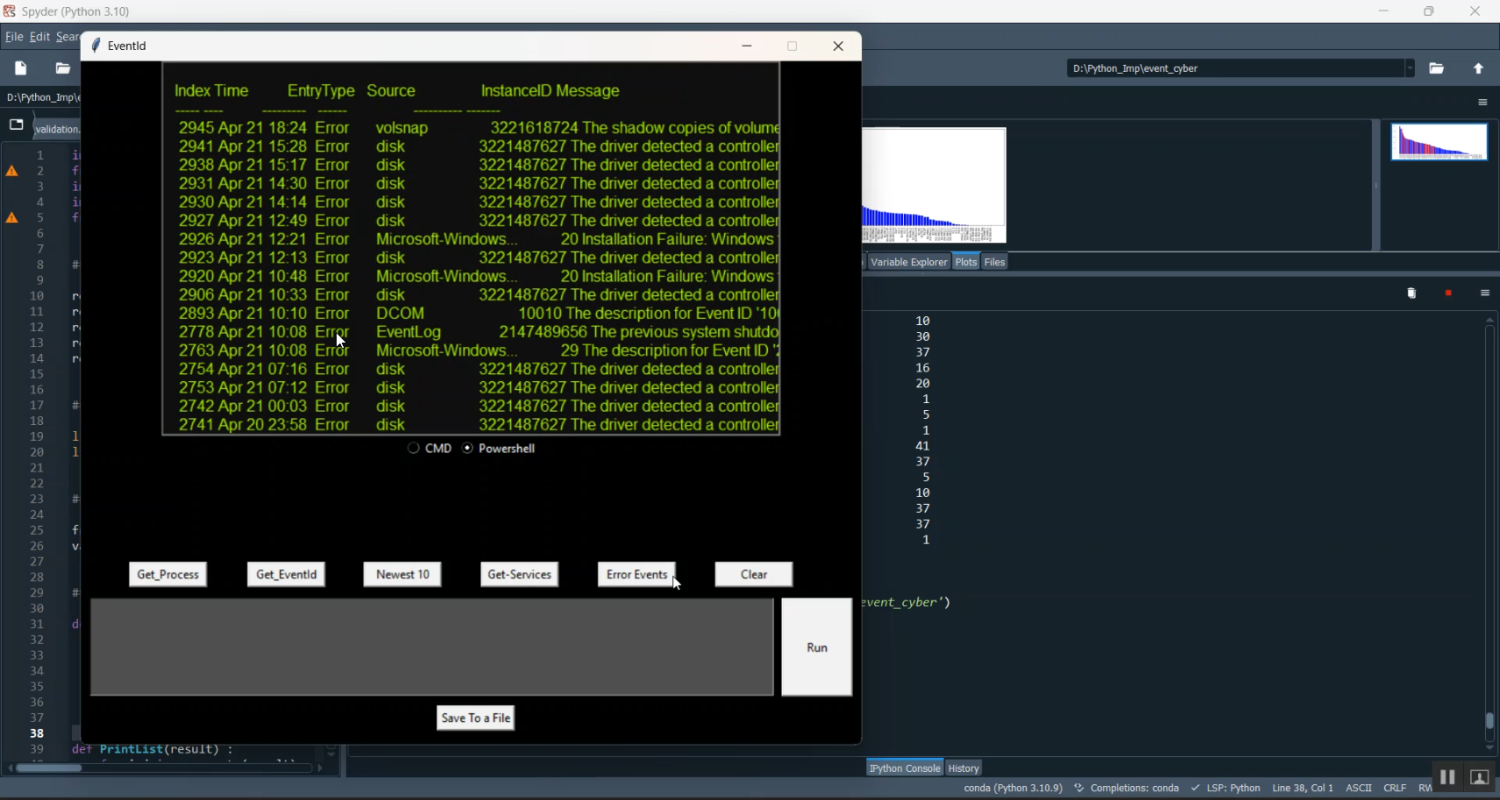Click the console trash icon
This screenshot has height=800, width=1500.
pos(1412,293)
